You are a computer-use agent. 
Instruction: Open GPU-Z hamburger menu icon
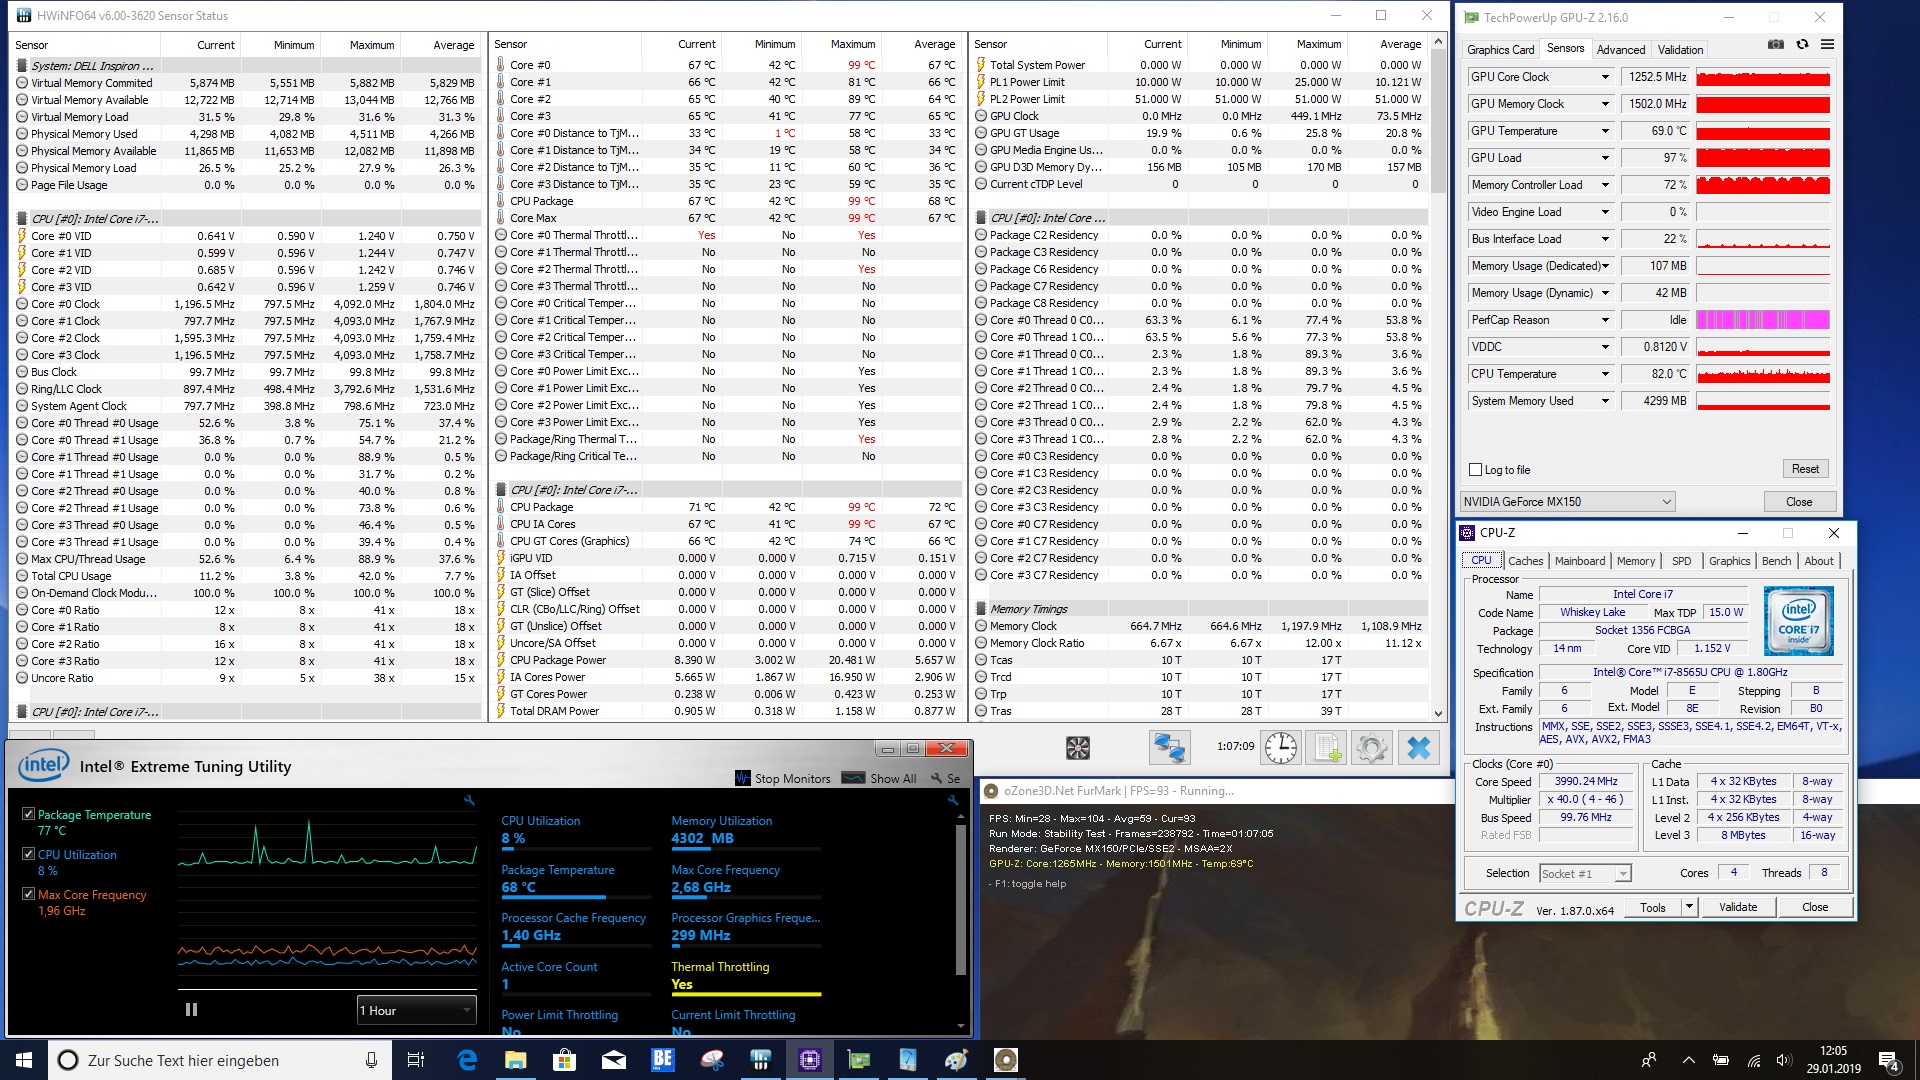[1827, 45]
